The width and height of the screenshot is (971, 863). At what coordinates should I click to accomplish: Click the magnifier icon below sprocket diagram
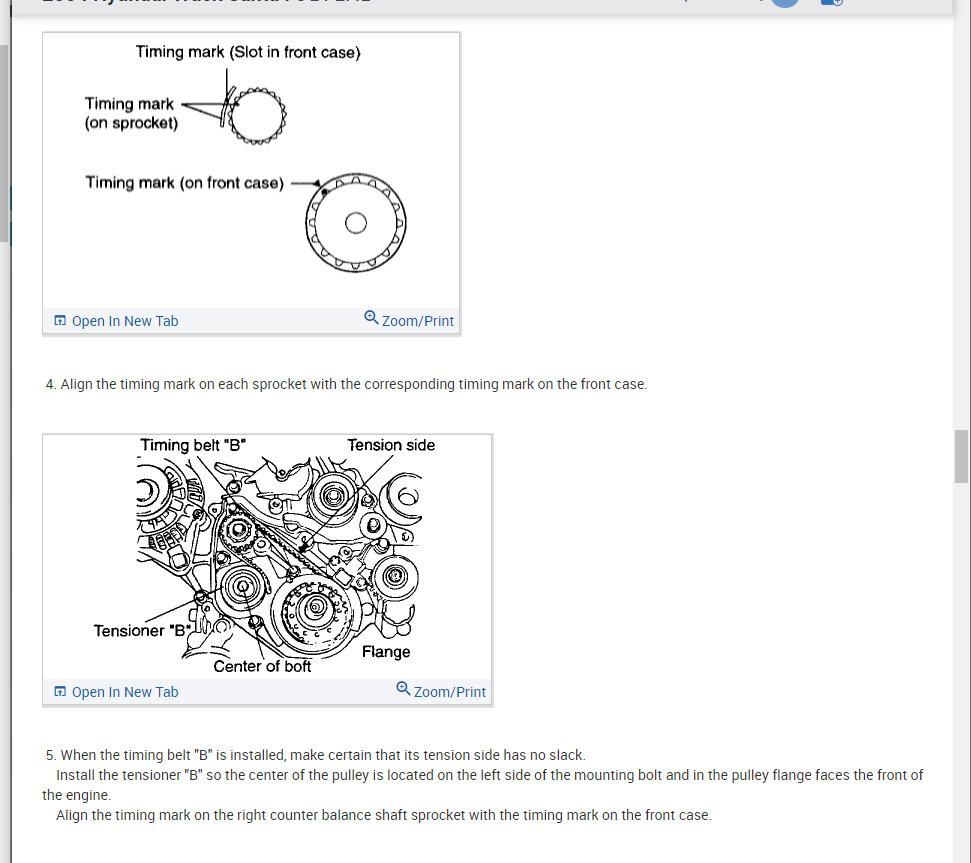coord(371,318)
